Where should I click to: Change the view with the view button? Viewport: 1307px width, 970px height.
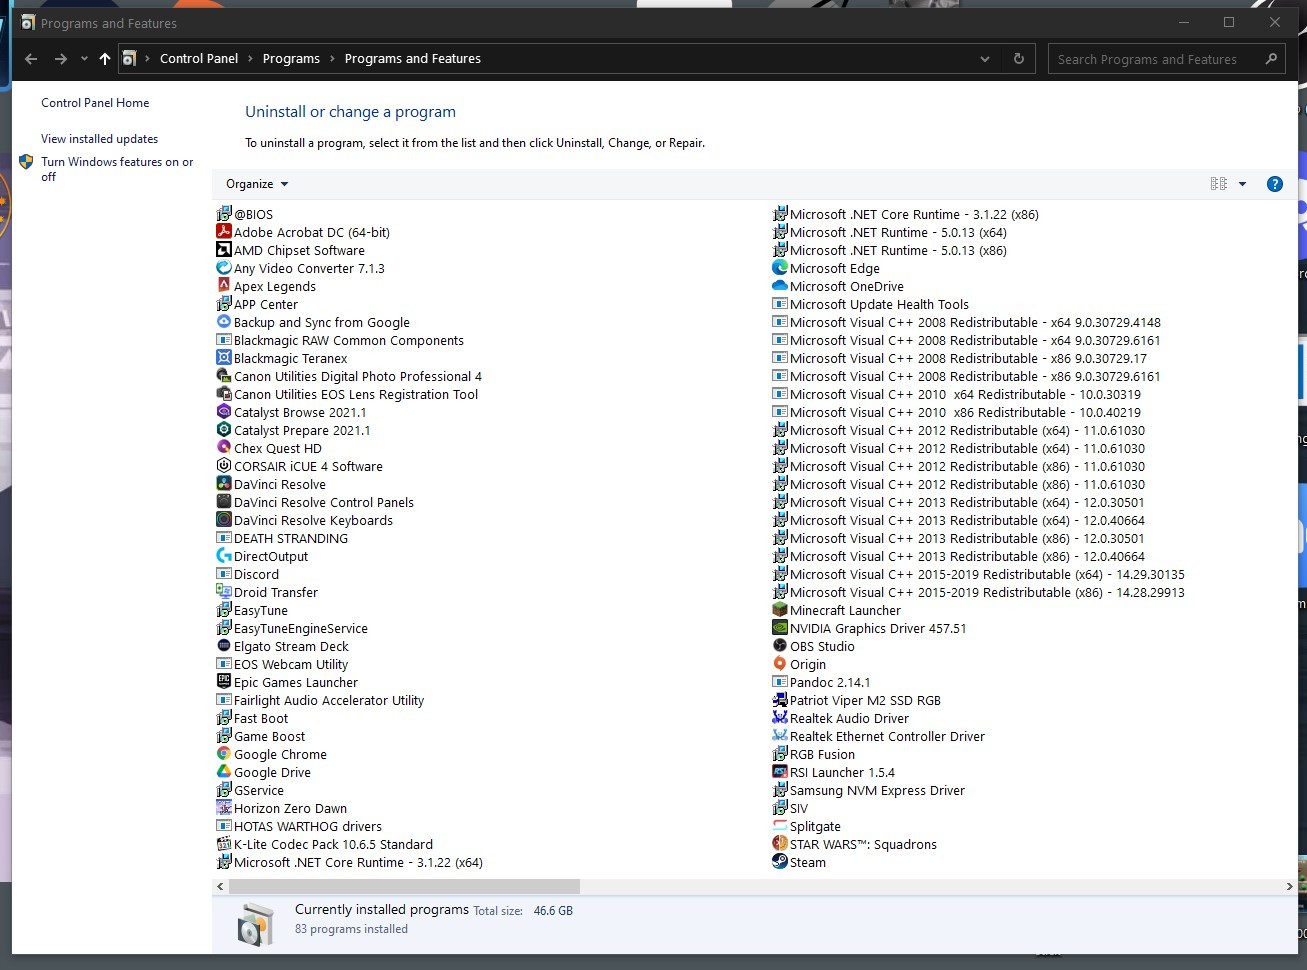click(1219, 184)
